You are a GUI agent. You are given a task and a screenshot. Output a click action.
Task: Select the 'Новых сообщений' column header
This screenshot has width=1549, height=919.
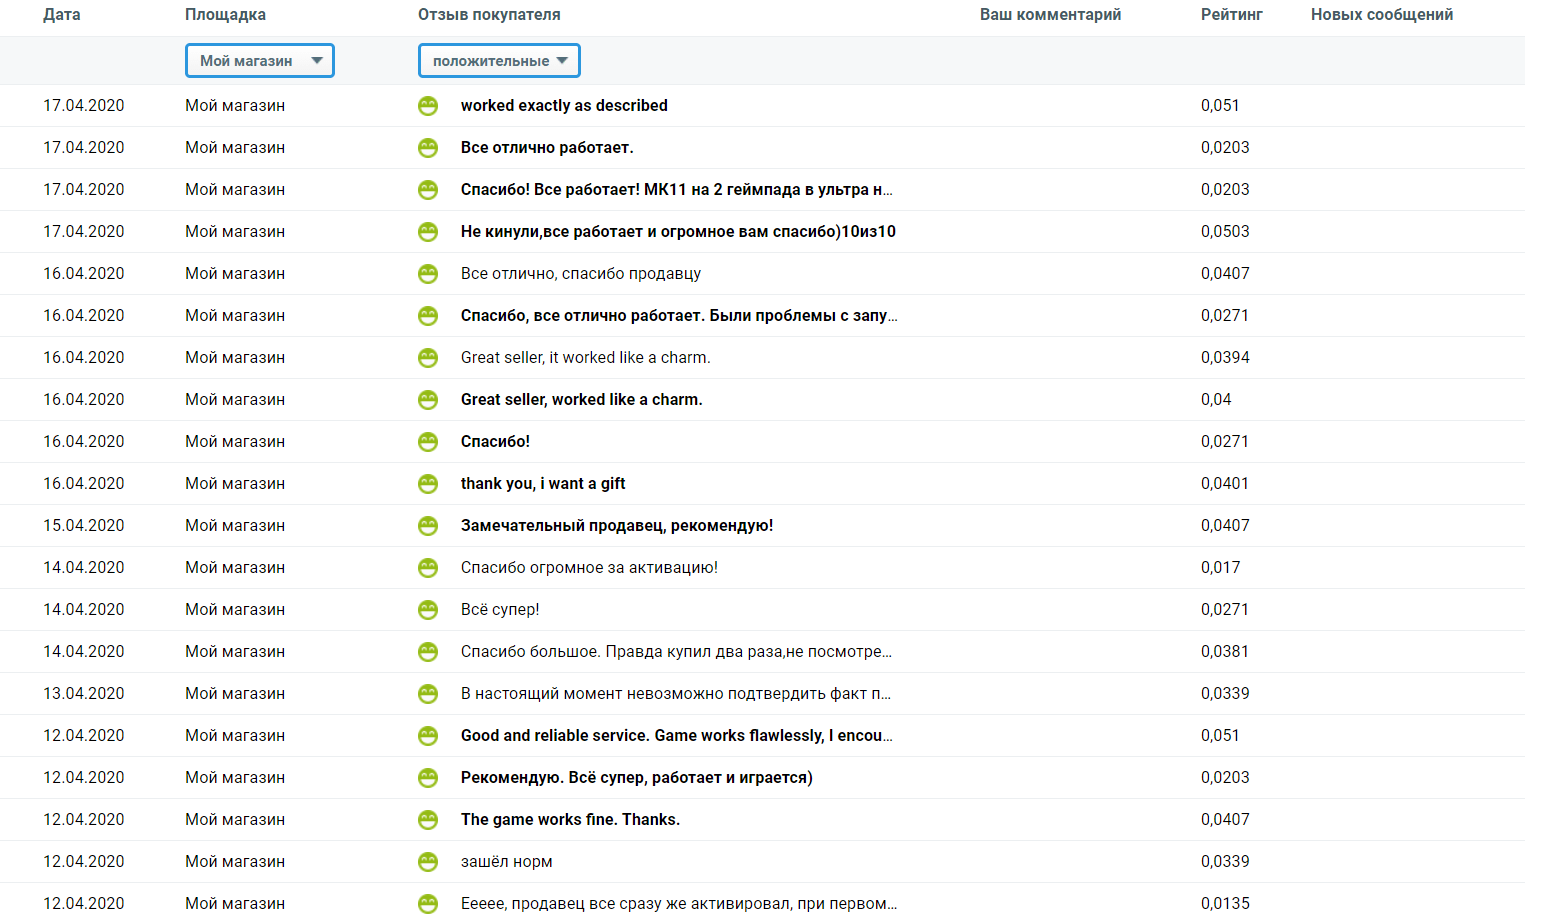click(x=1381, y=15)
